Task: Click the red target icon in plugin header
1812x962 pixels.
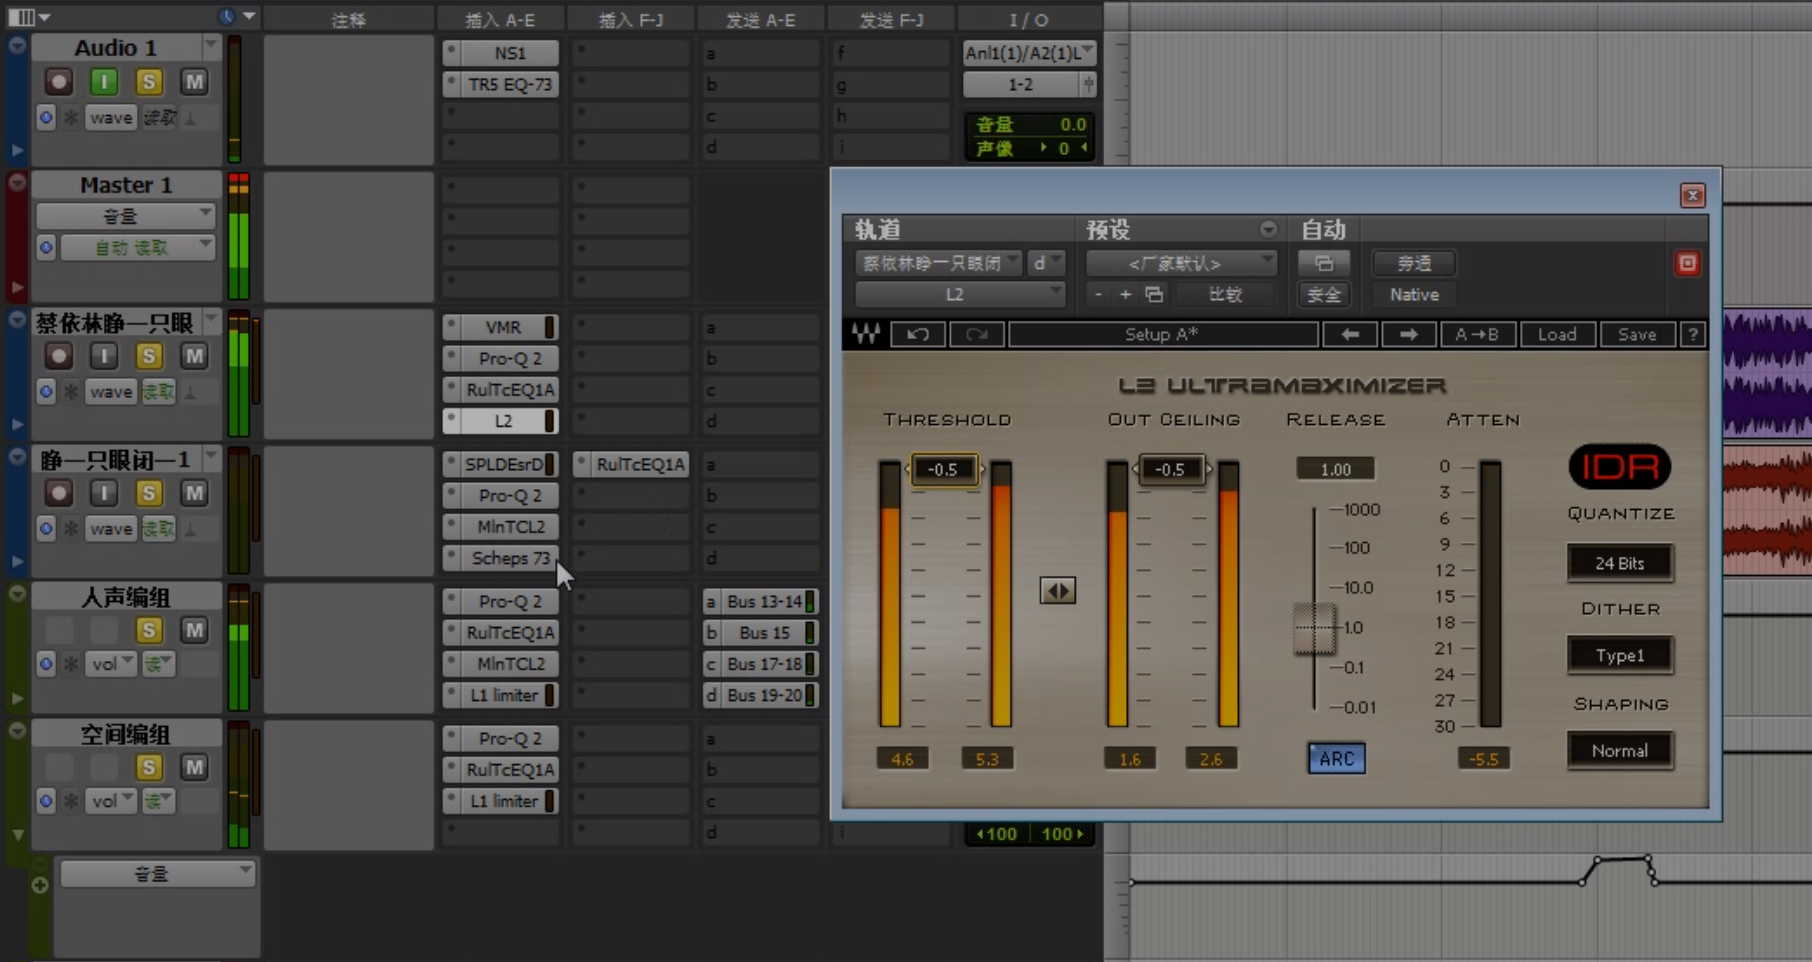Action: [1687, 264]
